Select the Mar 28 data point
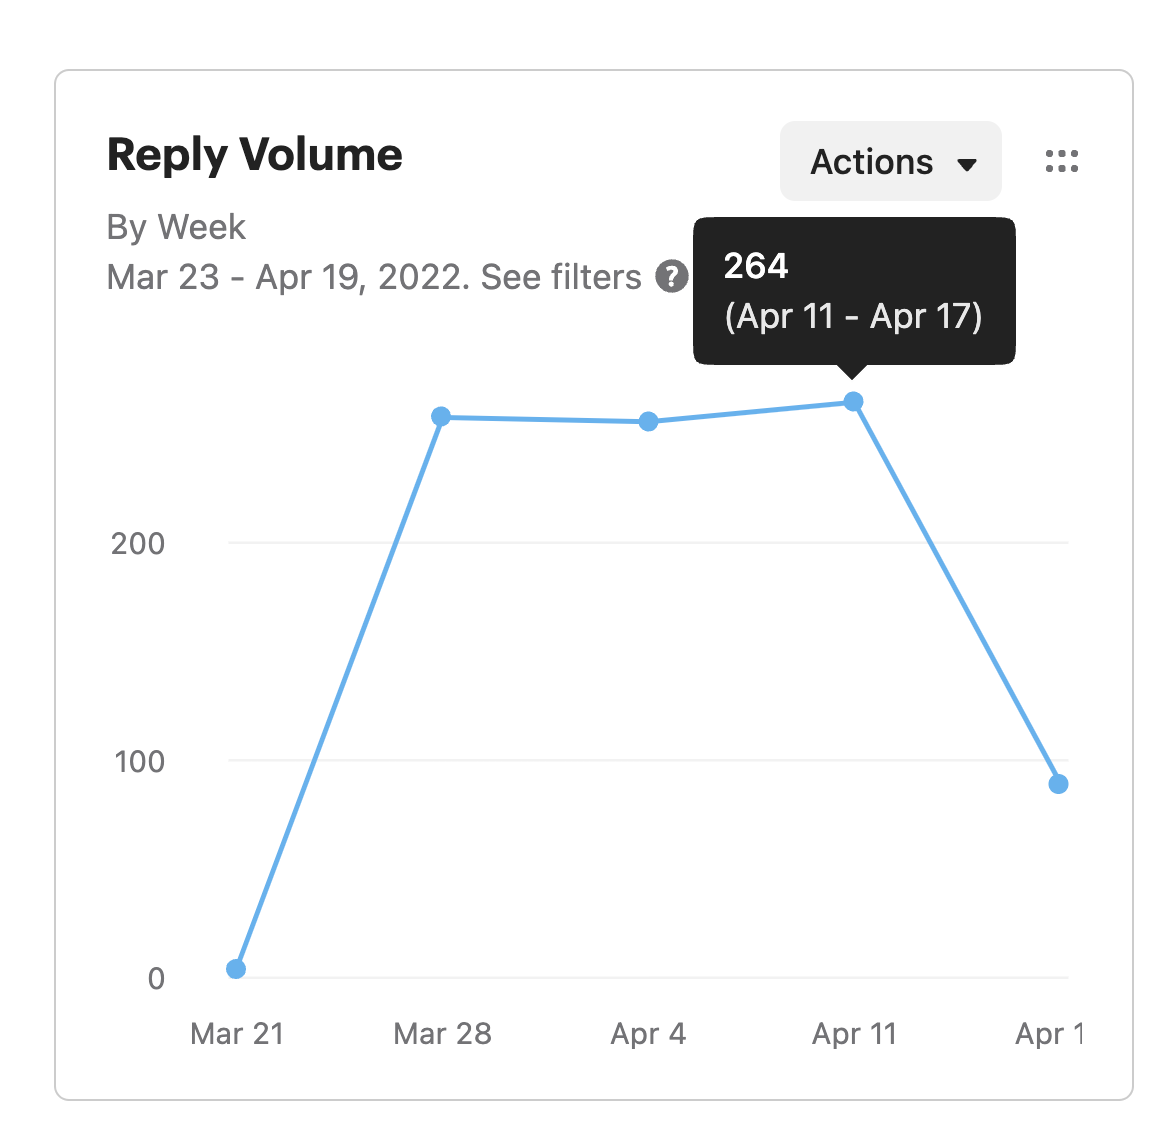 441,416
